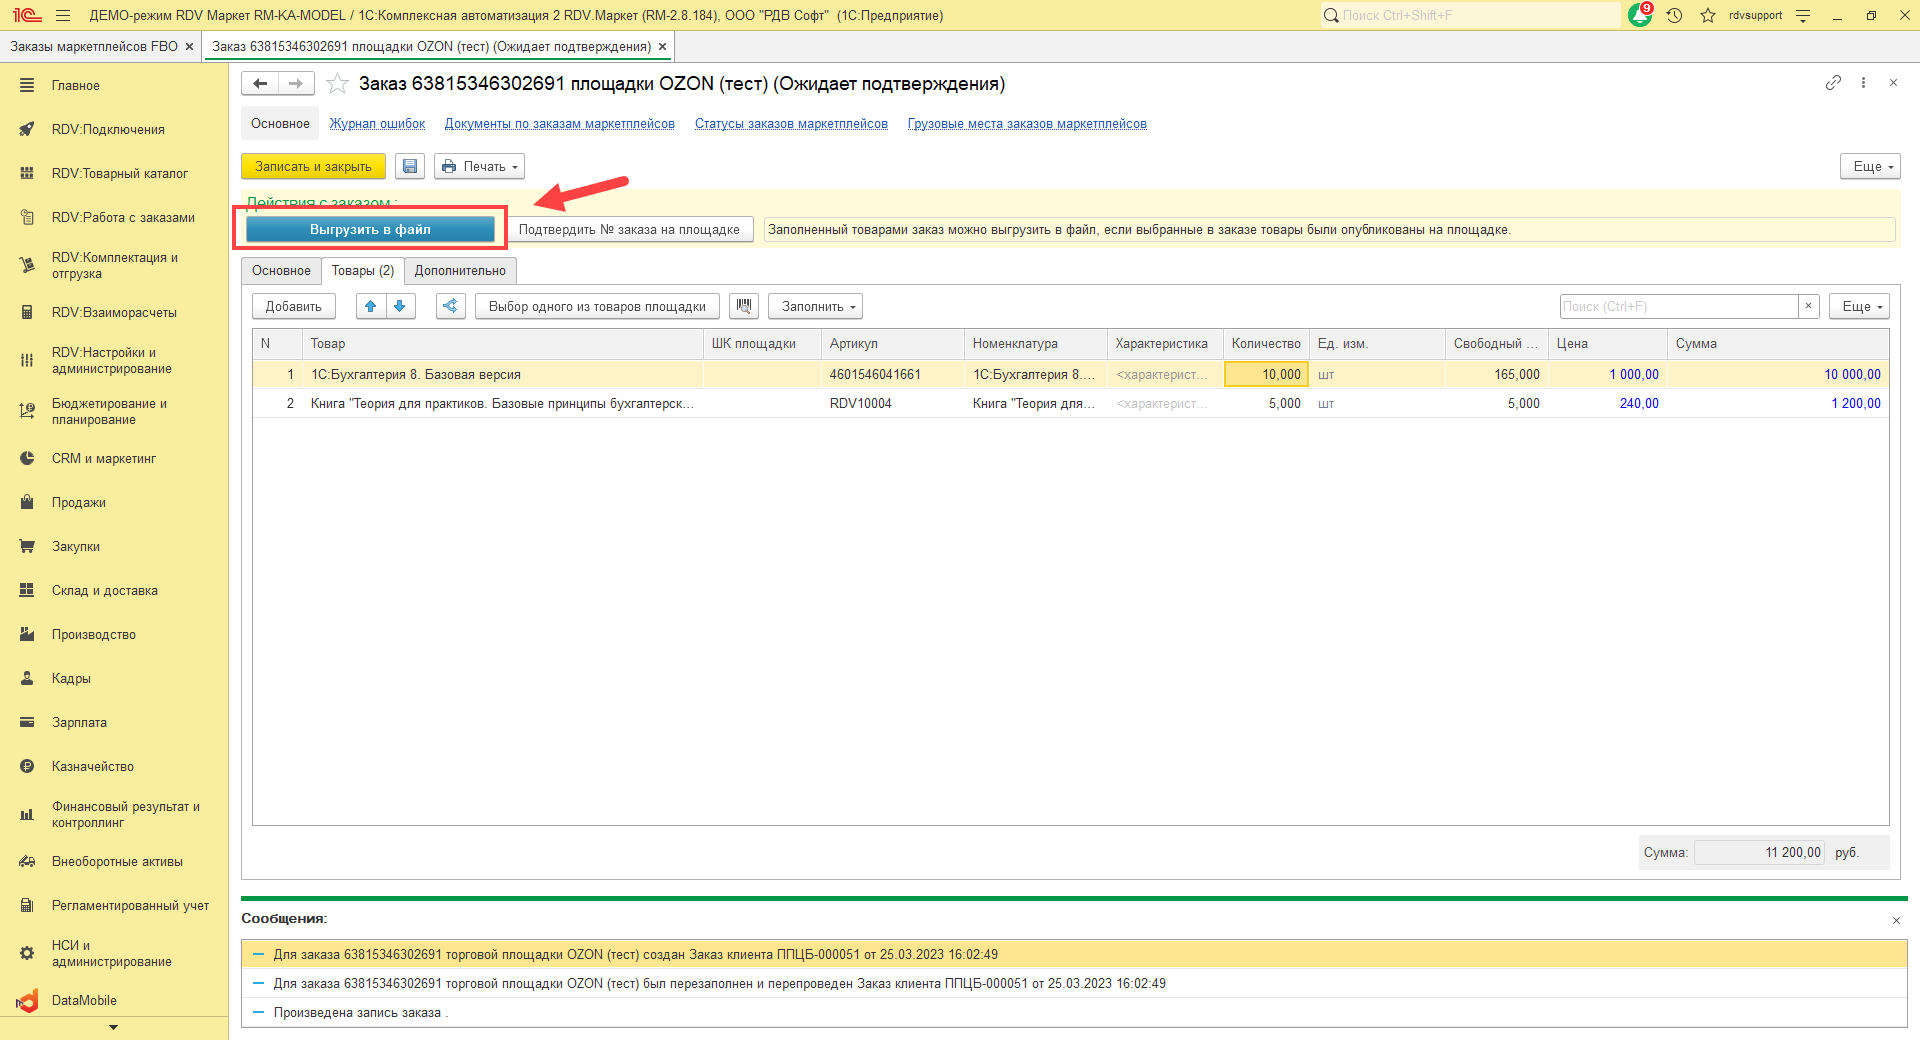Open the Заказы маркетплейсов FBO tab
Screen dimensions: 1920x1040
(94, 47)
